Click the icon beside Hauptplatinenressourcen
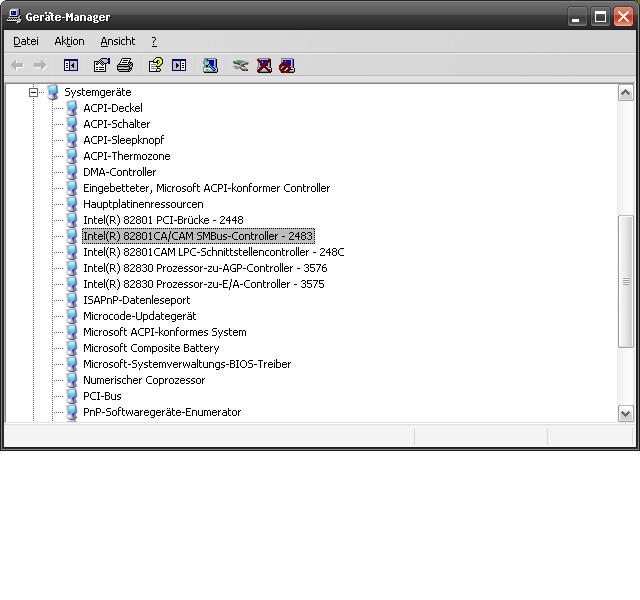640x600 pixels. [72, 204]
